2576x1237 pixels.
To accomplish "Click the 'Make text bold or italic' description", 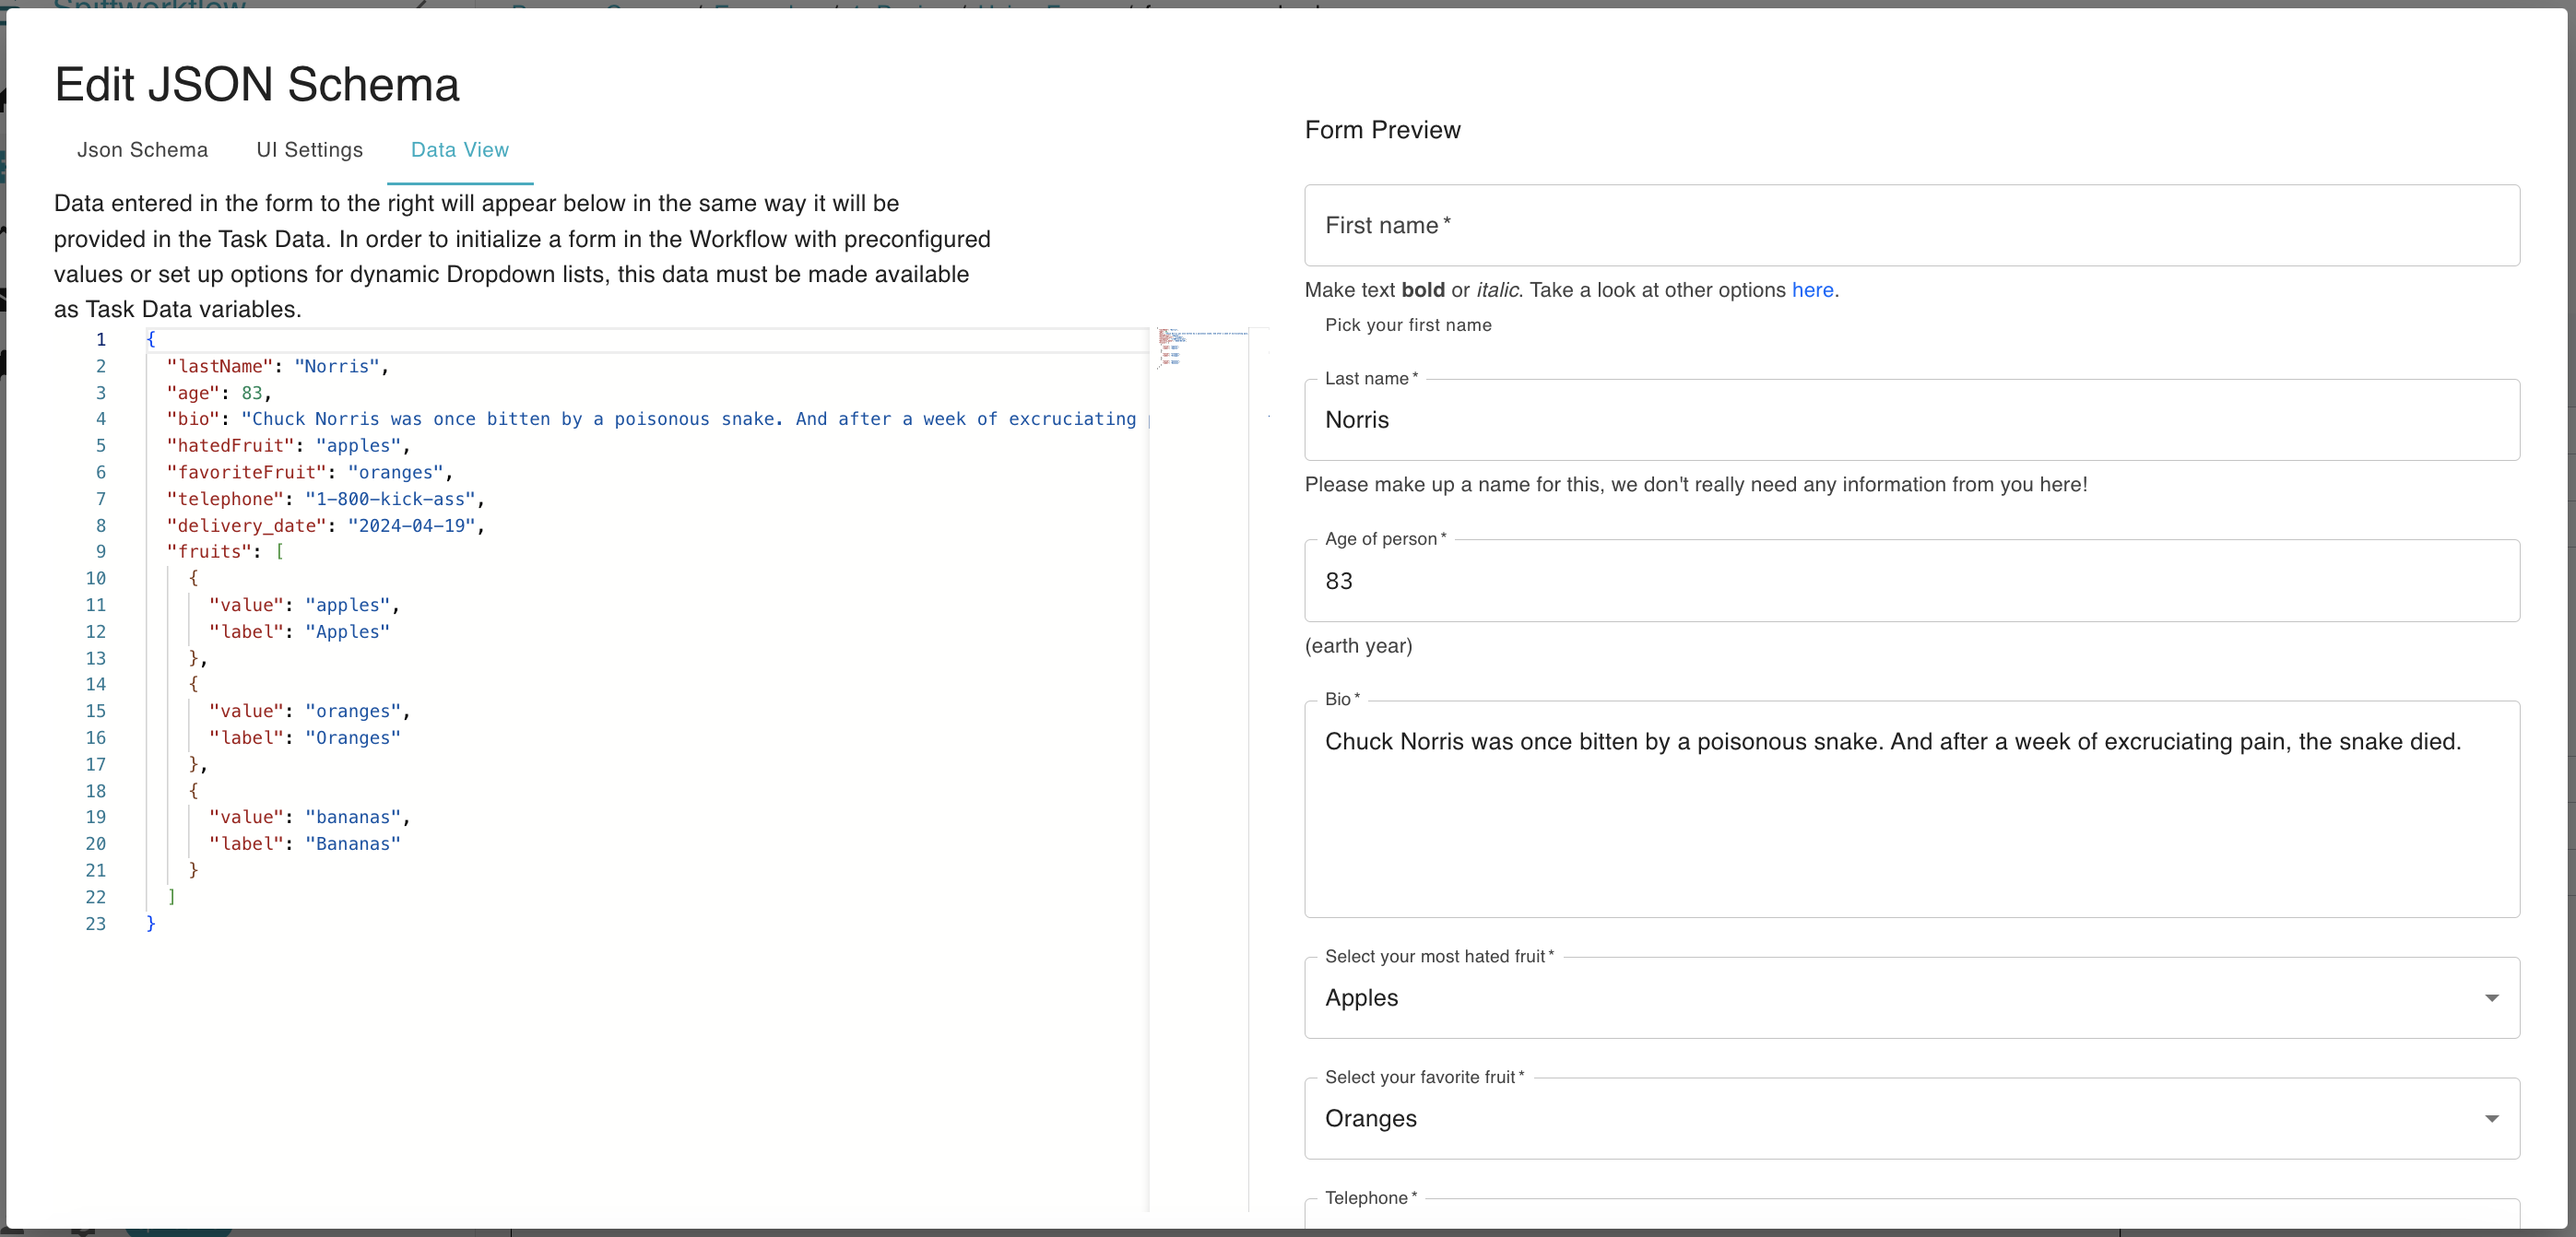I will [x=1572, y=290].
